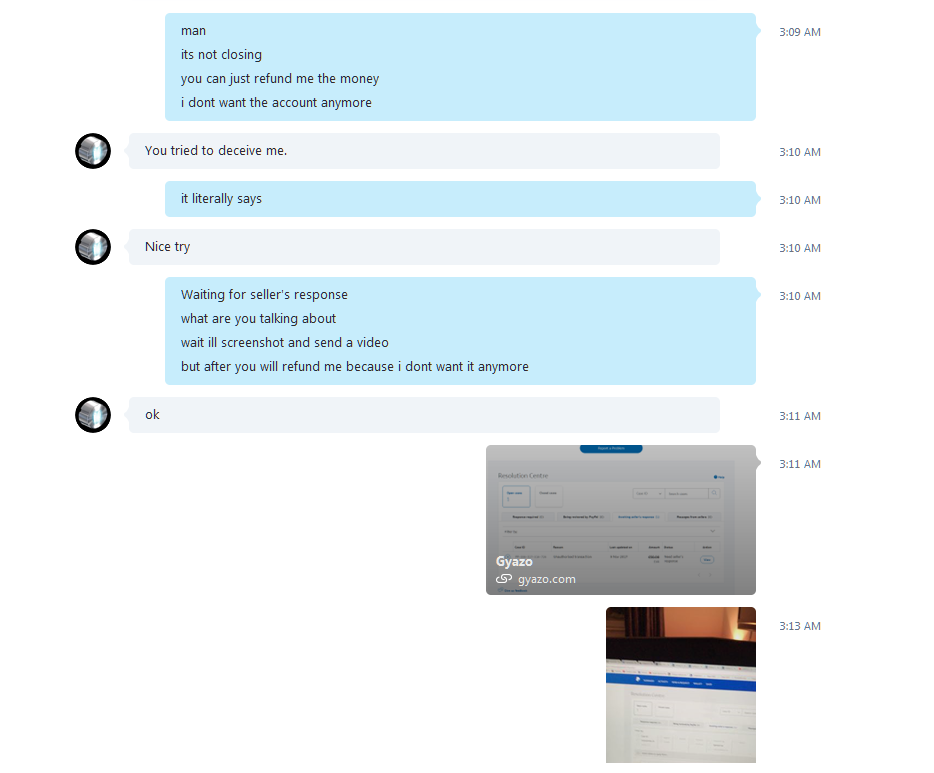This screenshot has height=773, width=934.
Task: Click the avatar beside "Nice try" message
Action: click(x=93, y=247)
